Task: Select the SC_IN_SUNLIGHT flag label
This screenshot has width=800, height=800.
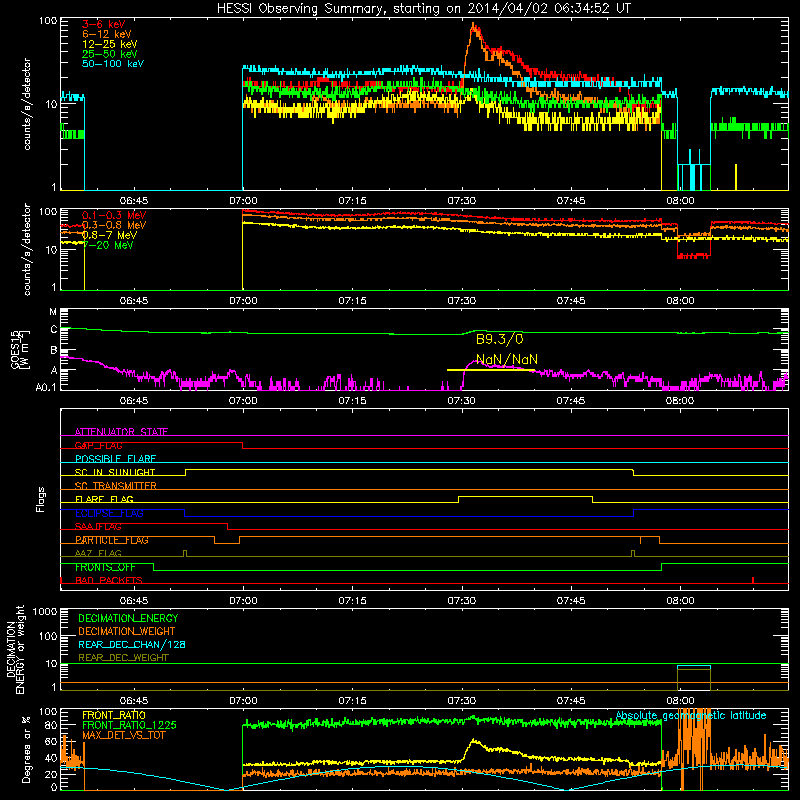Action: (x=115, y=472)
